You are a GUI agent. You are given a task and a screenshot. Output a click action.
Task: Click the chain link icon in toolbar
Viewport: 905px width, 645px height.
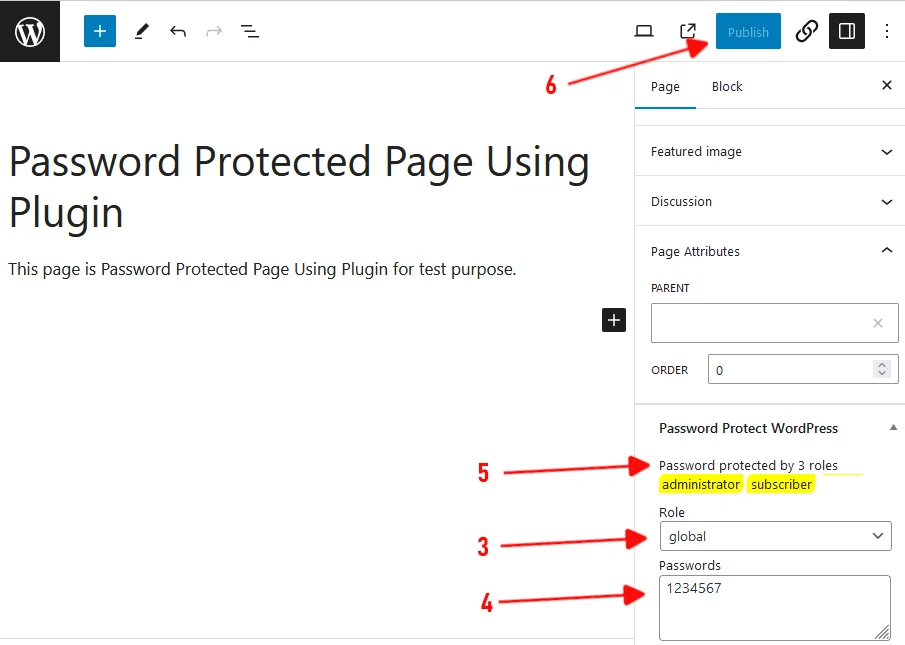pyautogui.click(x=806, y=31)
